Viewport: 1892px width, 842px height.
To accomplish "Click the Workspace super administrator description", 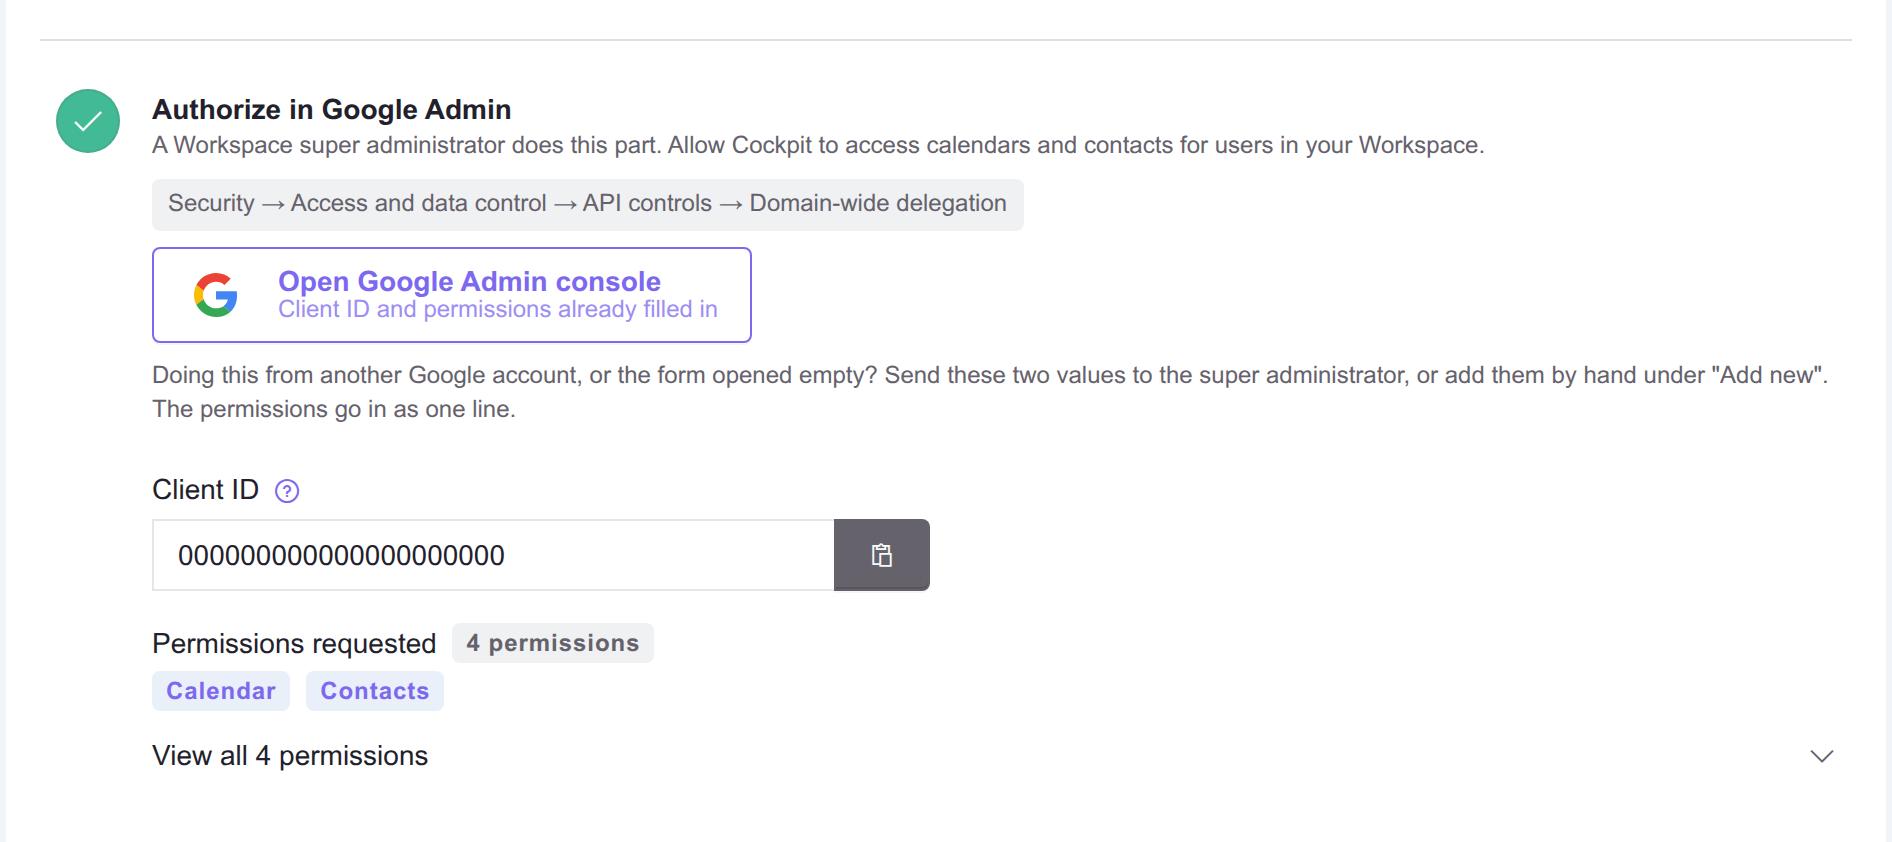I will [818, 145].
